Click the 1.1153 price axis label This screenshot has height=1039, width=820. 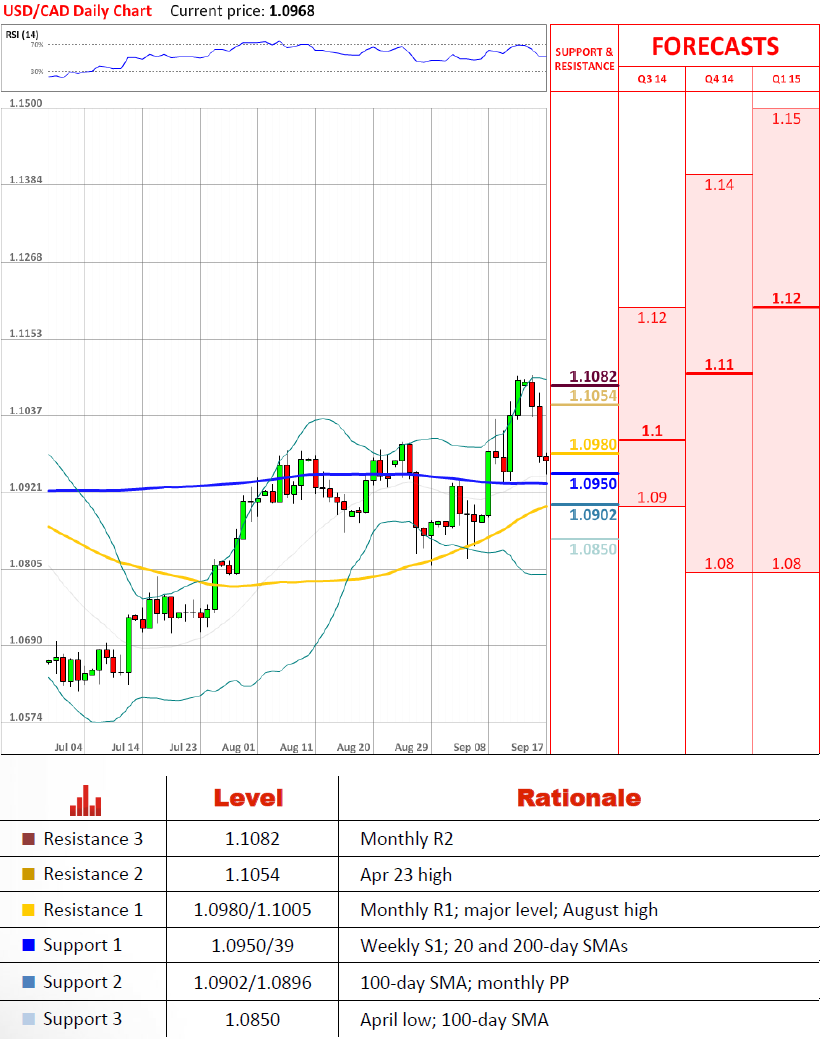tap(26, 333)
